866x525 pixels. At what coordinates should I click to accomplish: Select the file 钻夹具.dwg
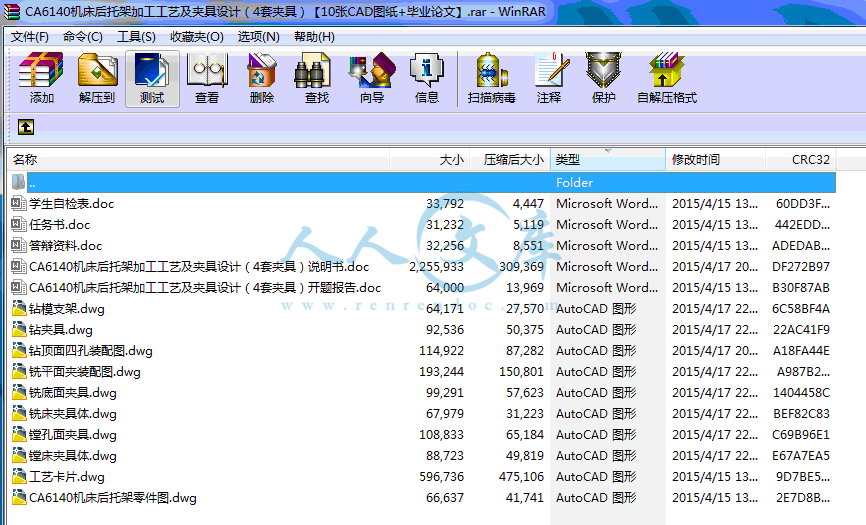[x=60, y=330]
